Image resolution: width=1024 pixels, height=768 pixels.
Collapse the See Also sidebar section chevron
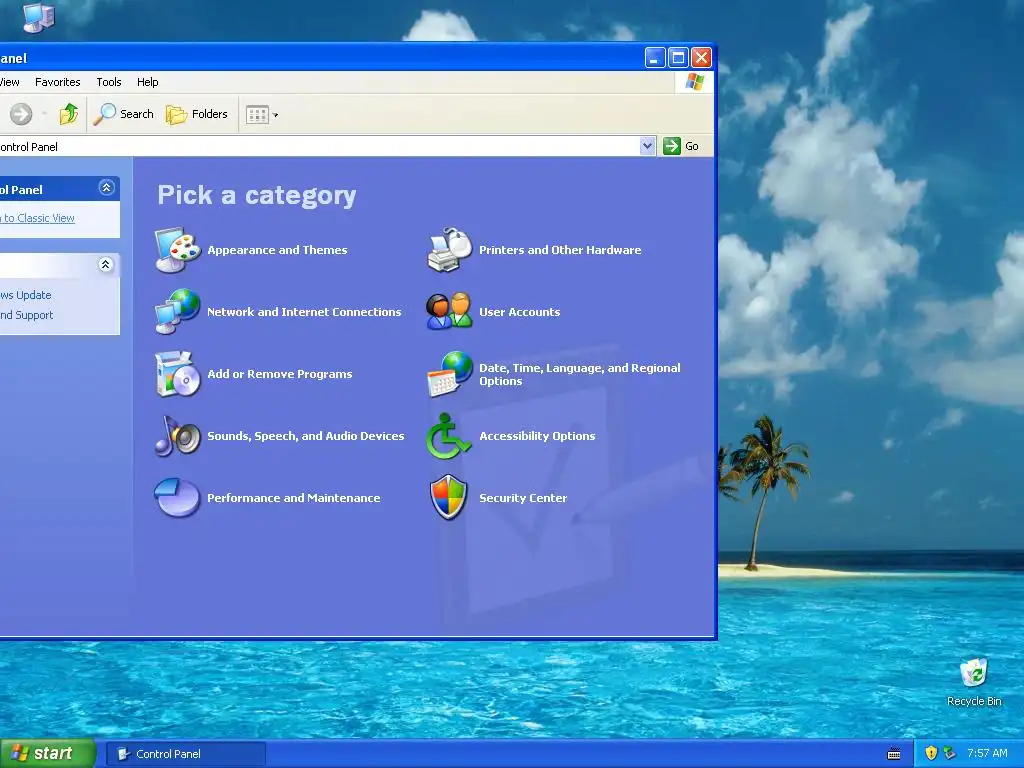pyautogui.click(x=106, y=264)
